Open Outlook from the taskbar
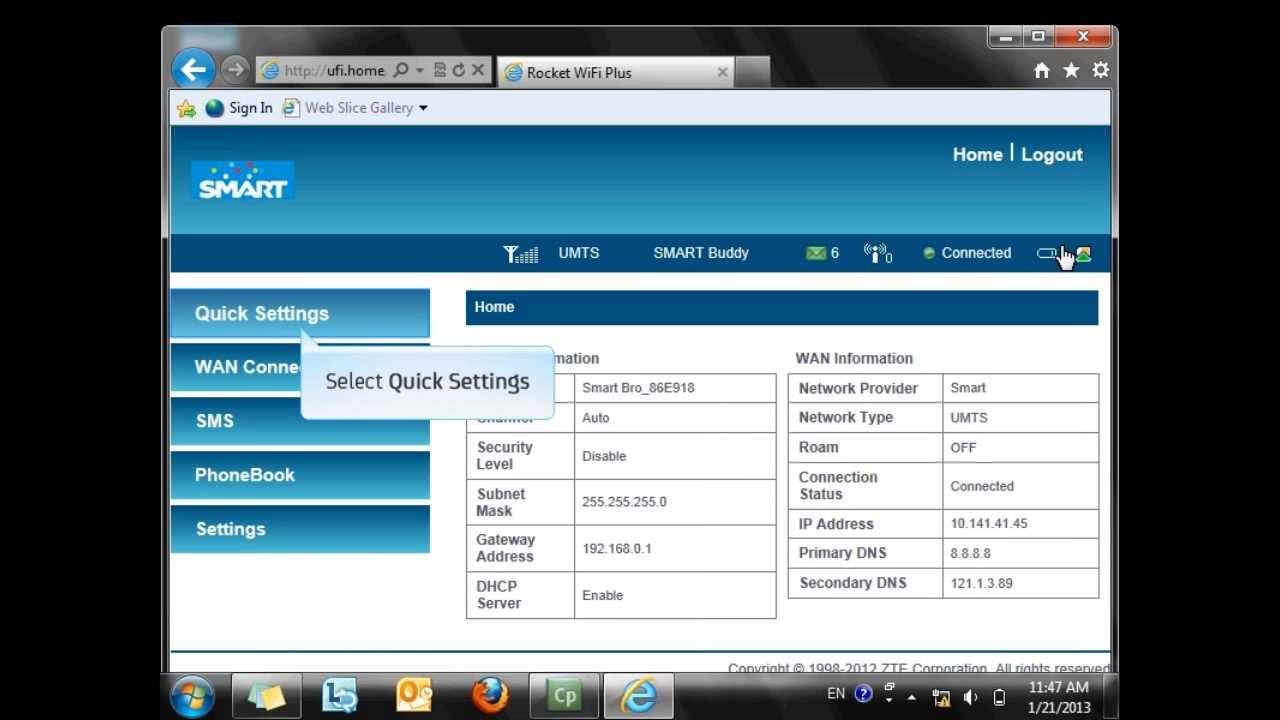1280x720 pixels. click(414, 696)
